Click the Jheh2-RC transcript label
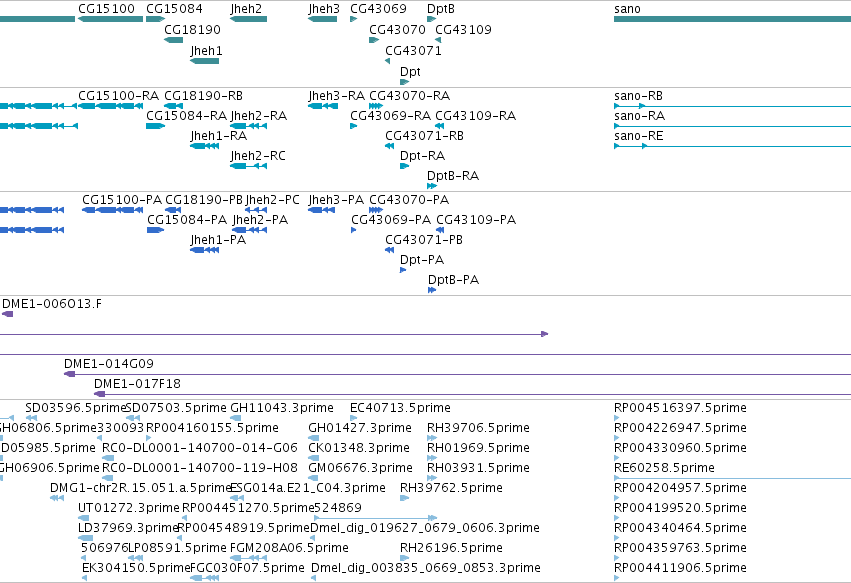The height and width of the screenshot is (583, 851). pos(258,156)
